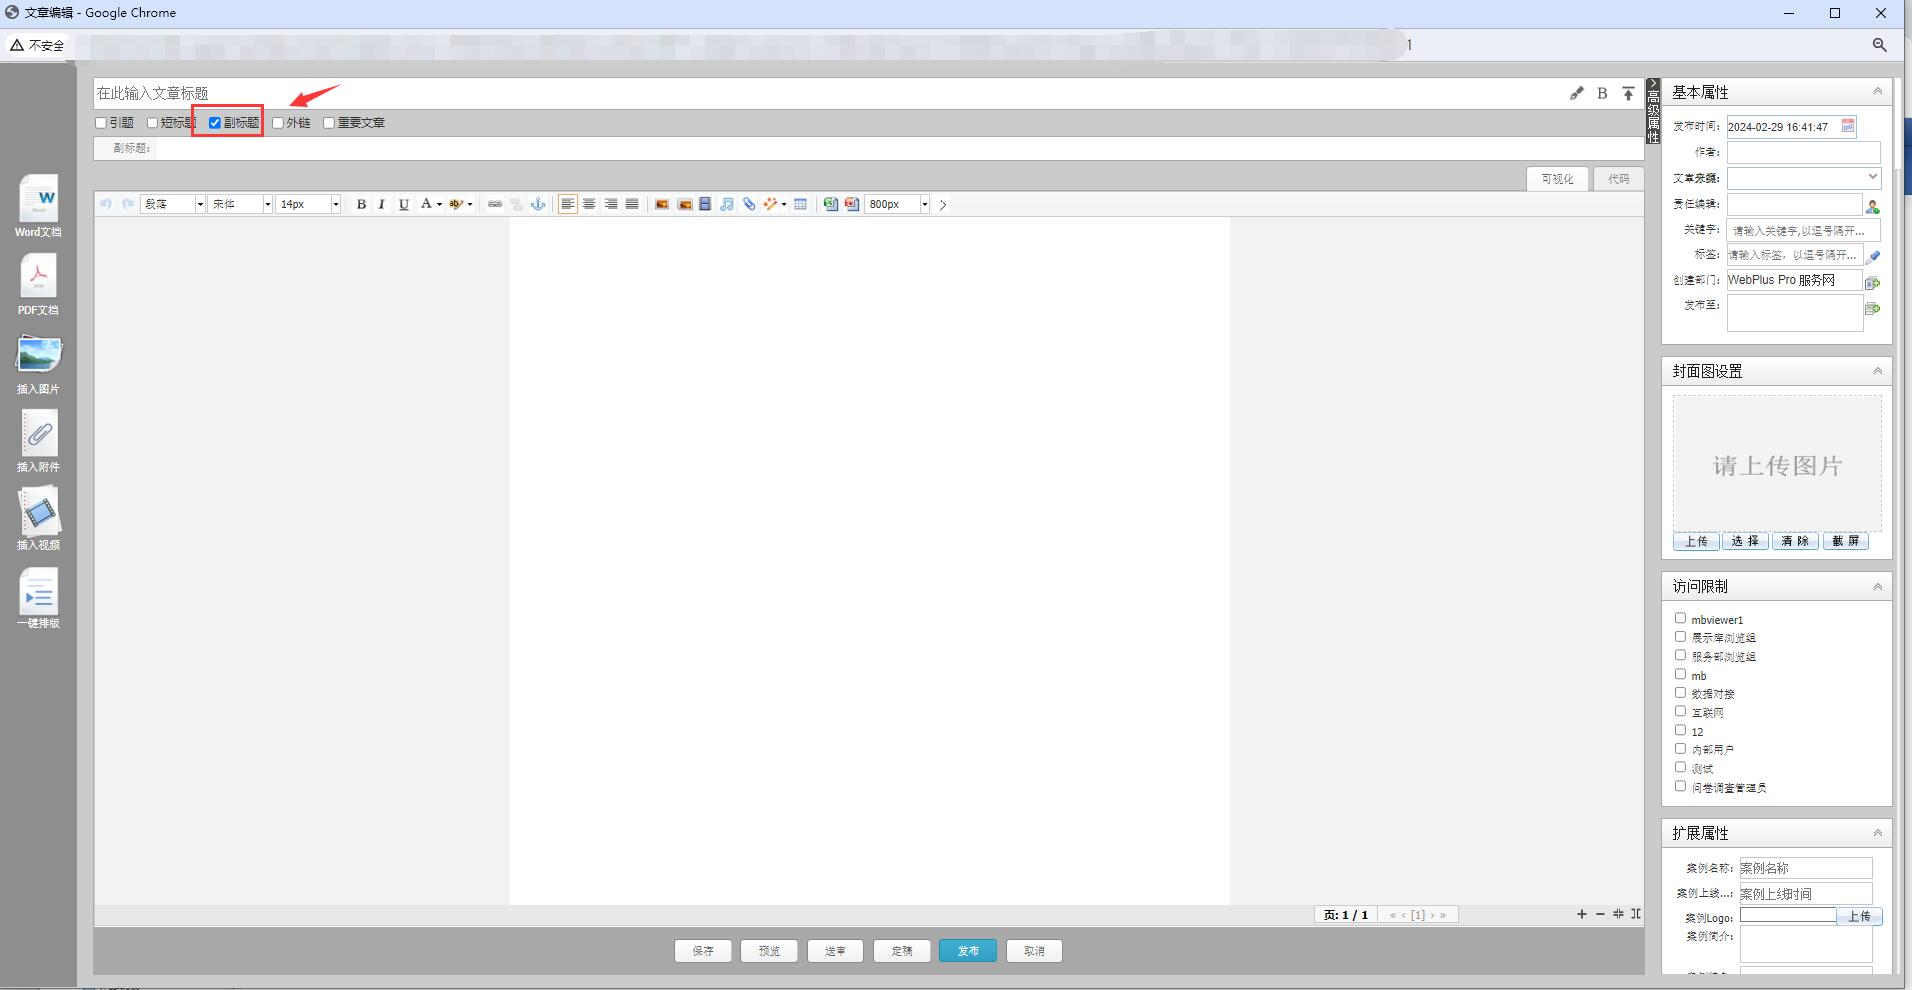Click the insert audio music note icon
The image size is (1912, 990).
point(727,204)
